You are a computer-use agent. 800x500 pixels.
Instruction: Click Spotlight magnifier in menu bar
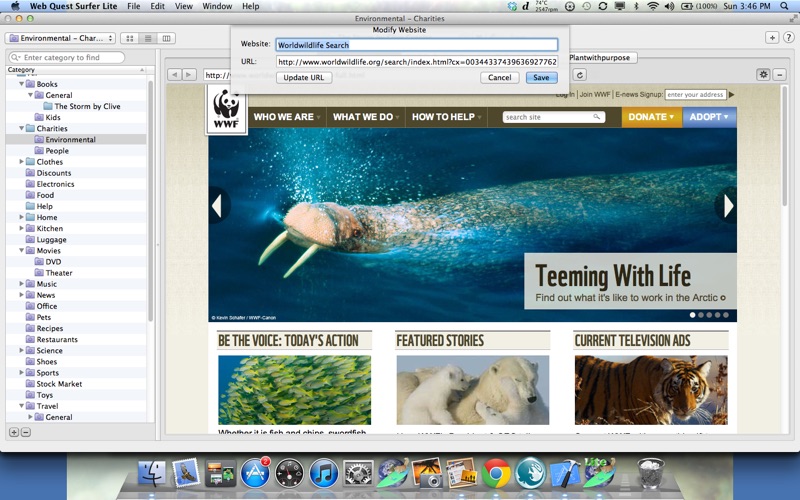point(784,6)
